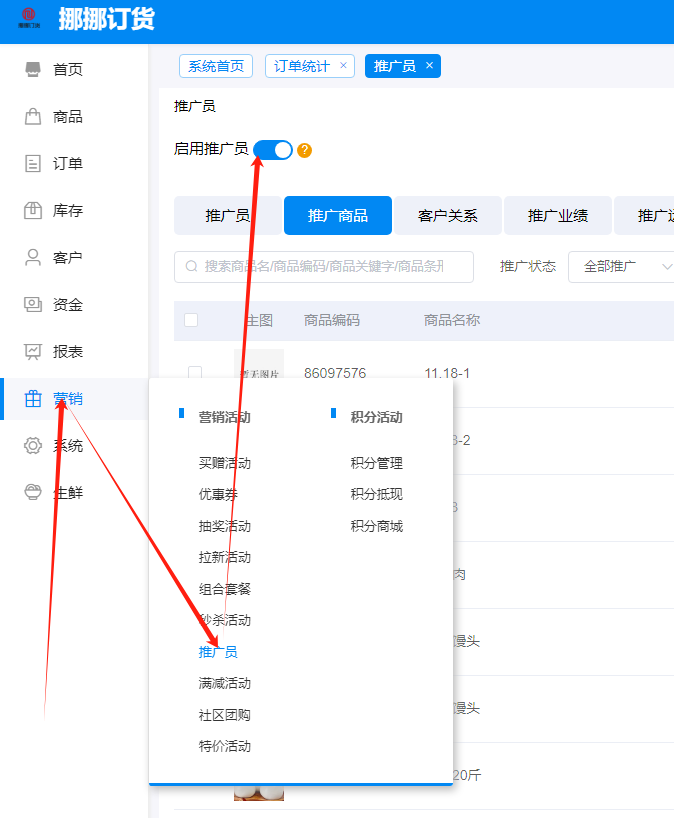Check the select-all checkbox in table header
Image resolution: width=674 pixels, height=818 pixels.
tap(191, 320)
